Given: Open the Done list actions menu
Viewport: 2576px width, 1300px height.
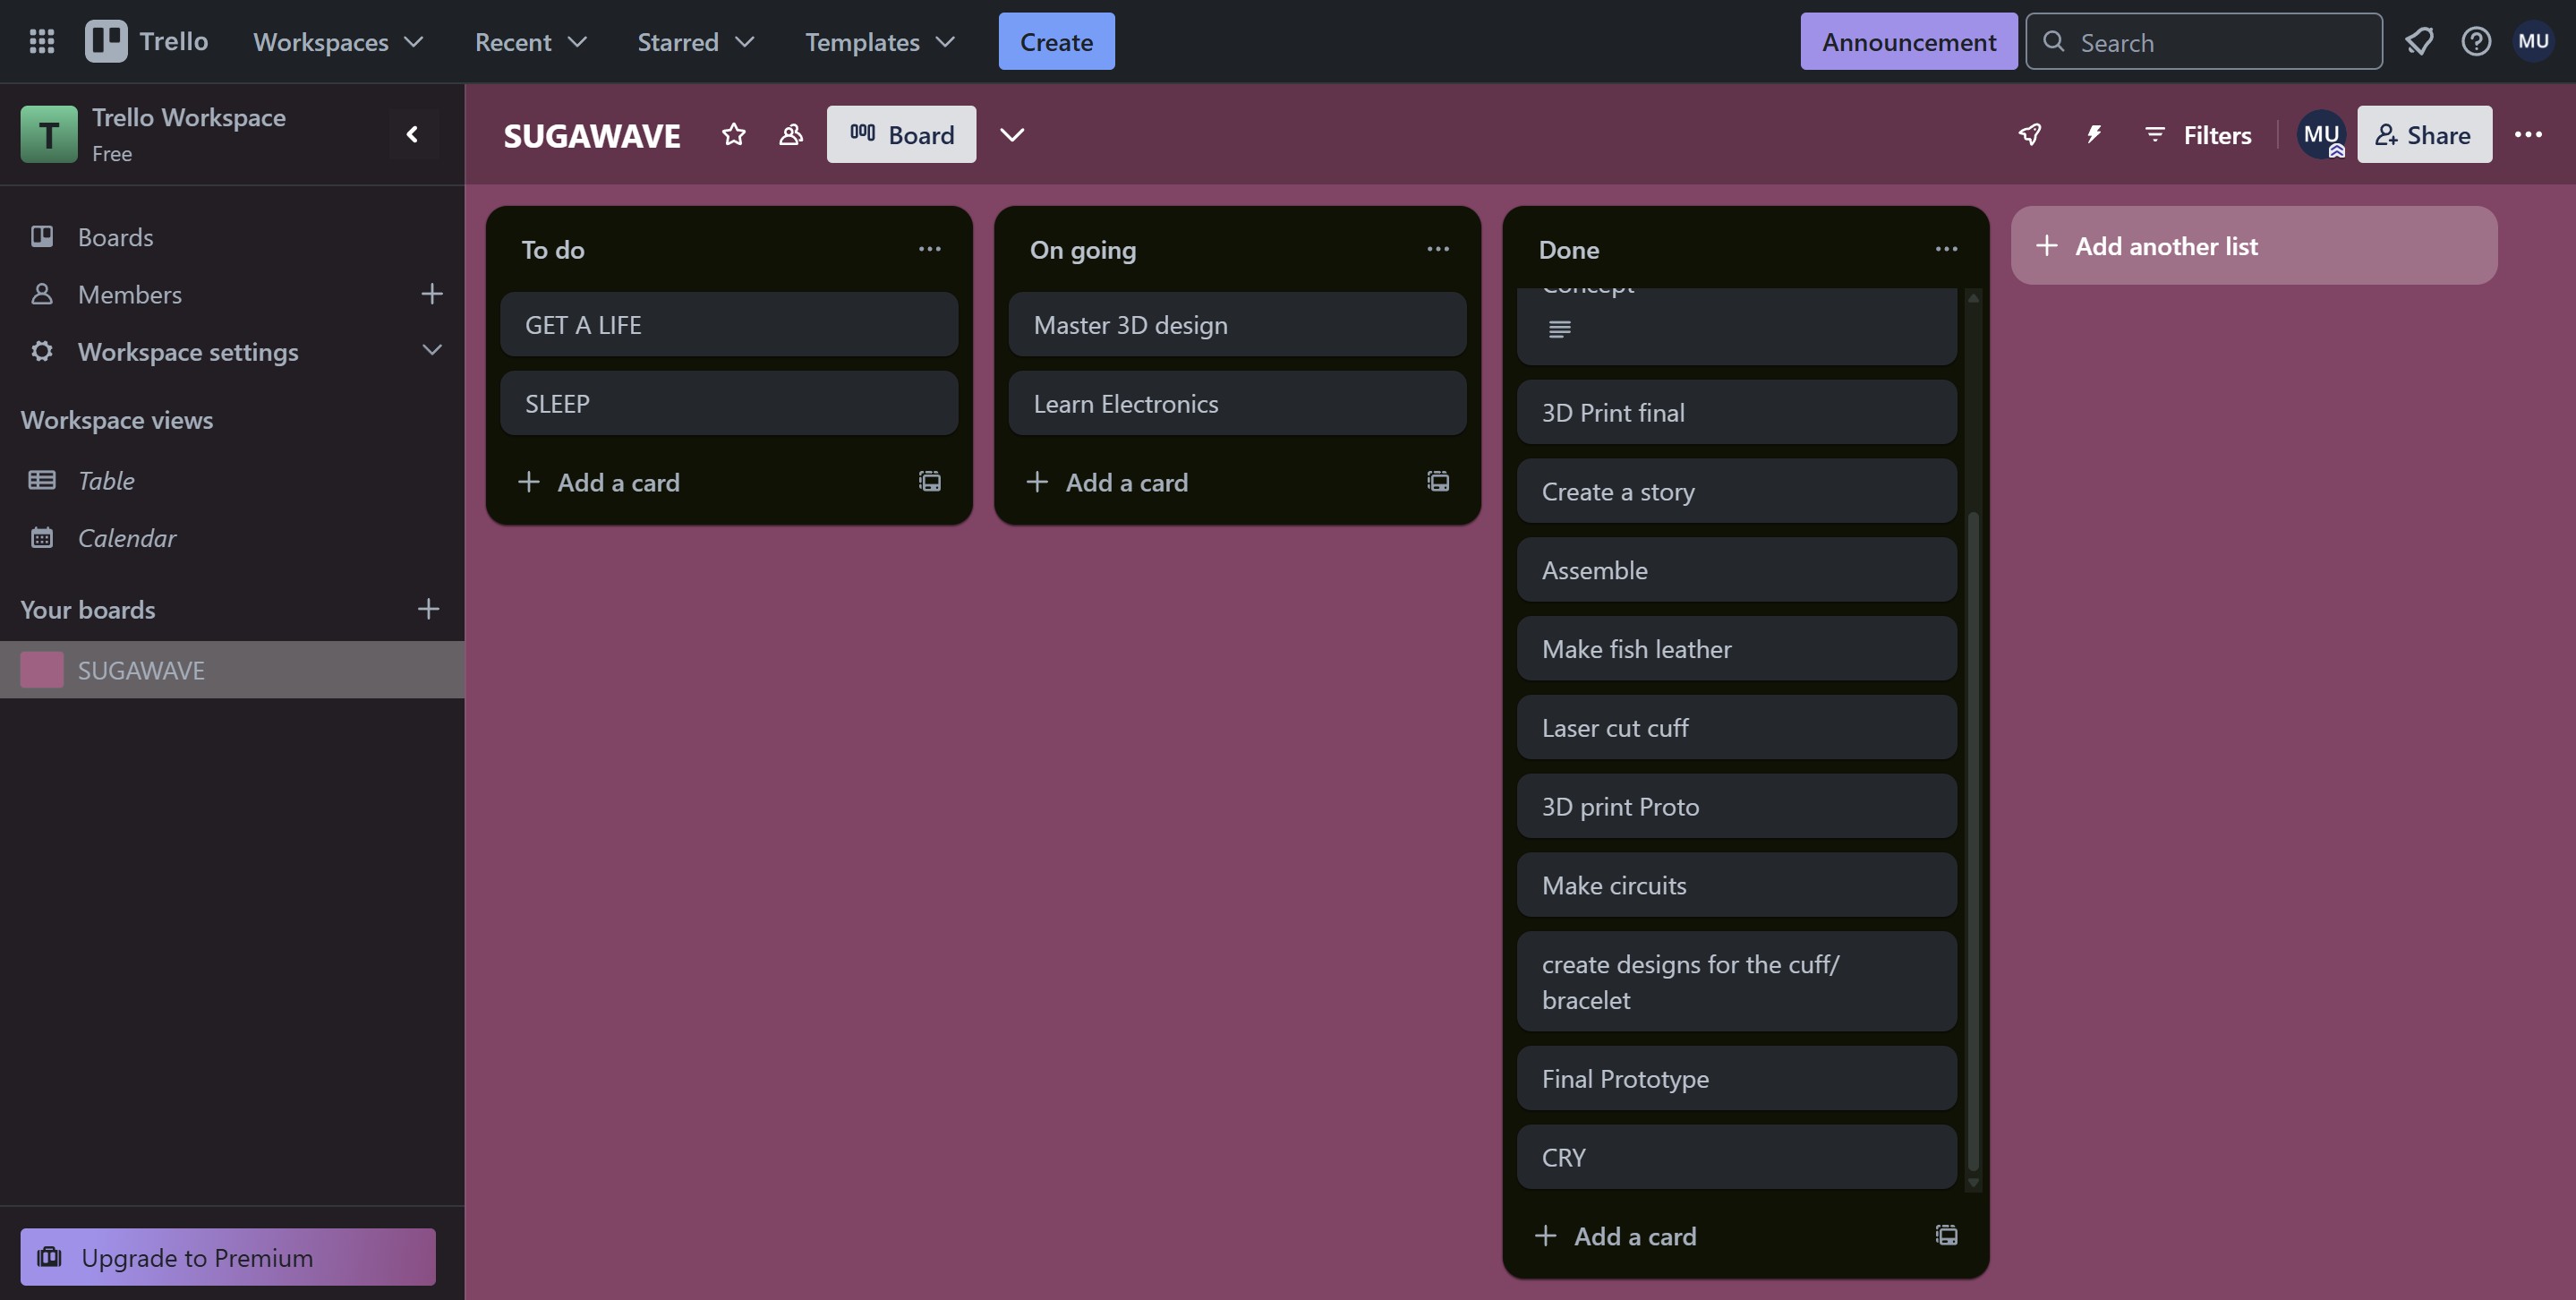Looking at the screenshot, I should click(1945, 249).
